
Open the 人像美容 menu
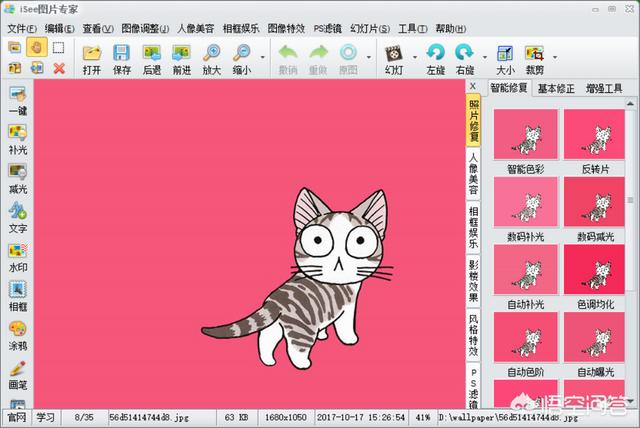tap(196, 29)
